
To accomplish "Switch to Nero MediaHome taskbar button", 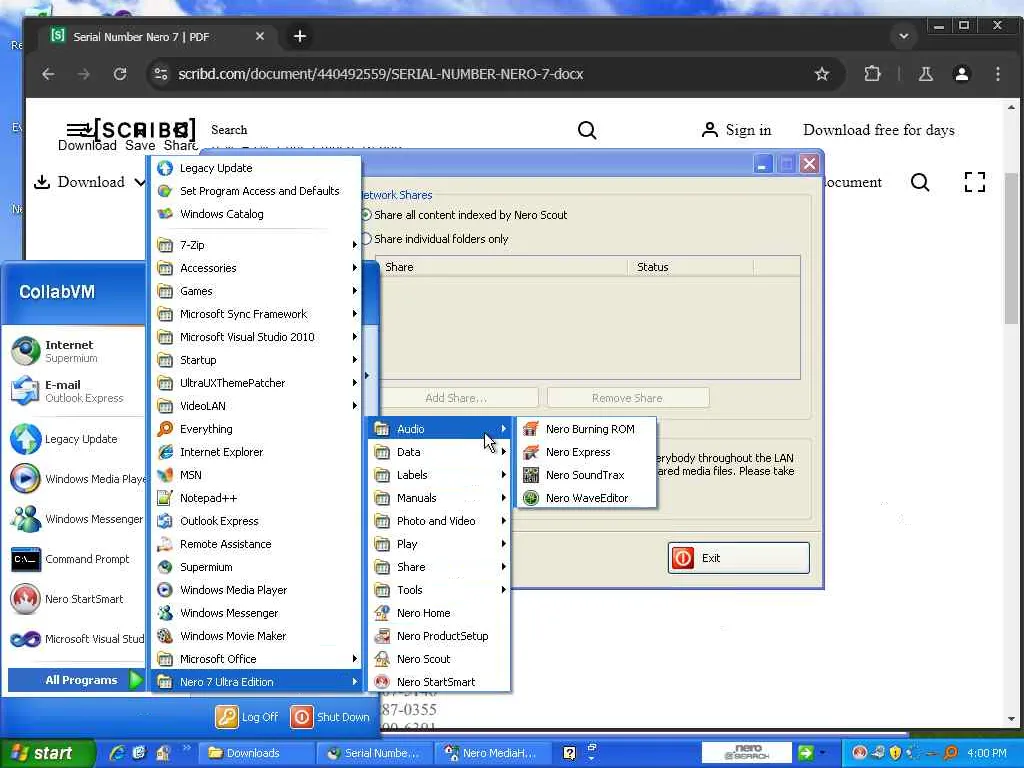I will coord(492,753).
